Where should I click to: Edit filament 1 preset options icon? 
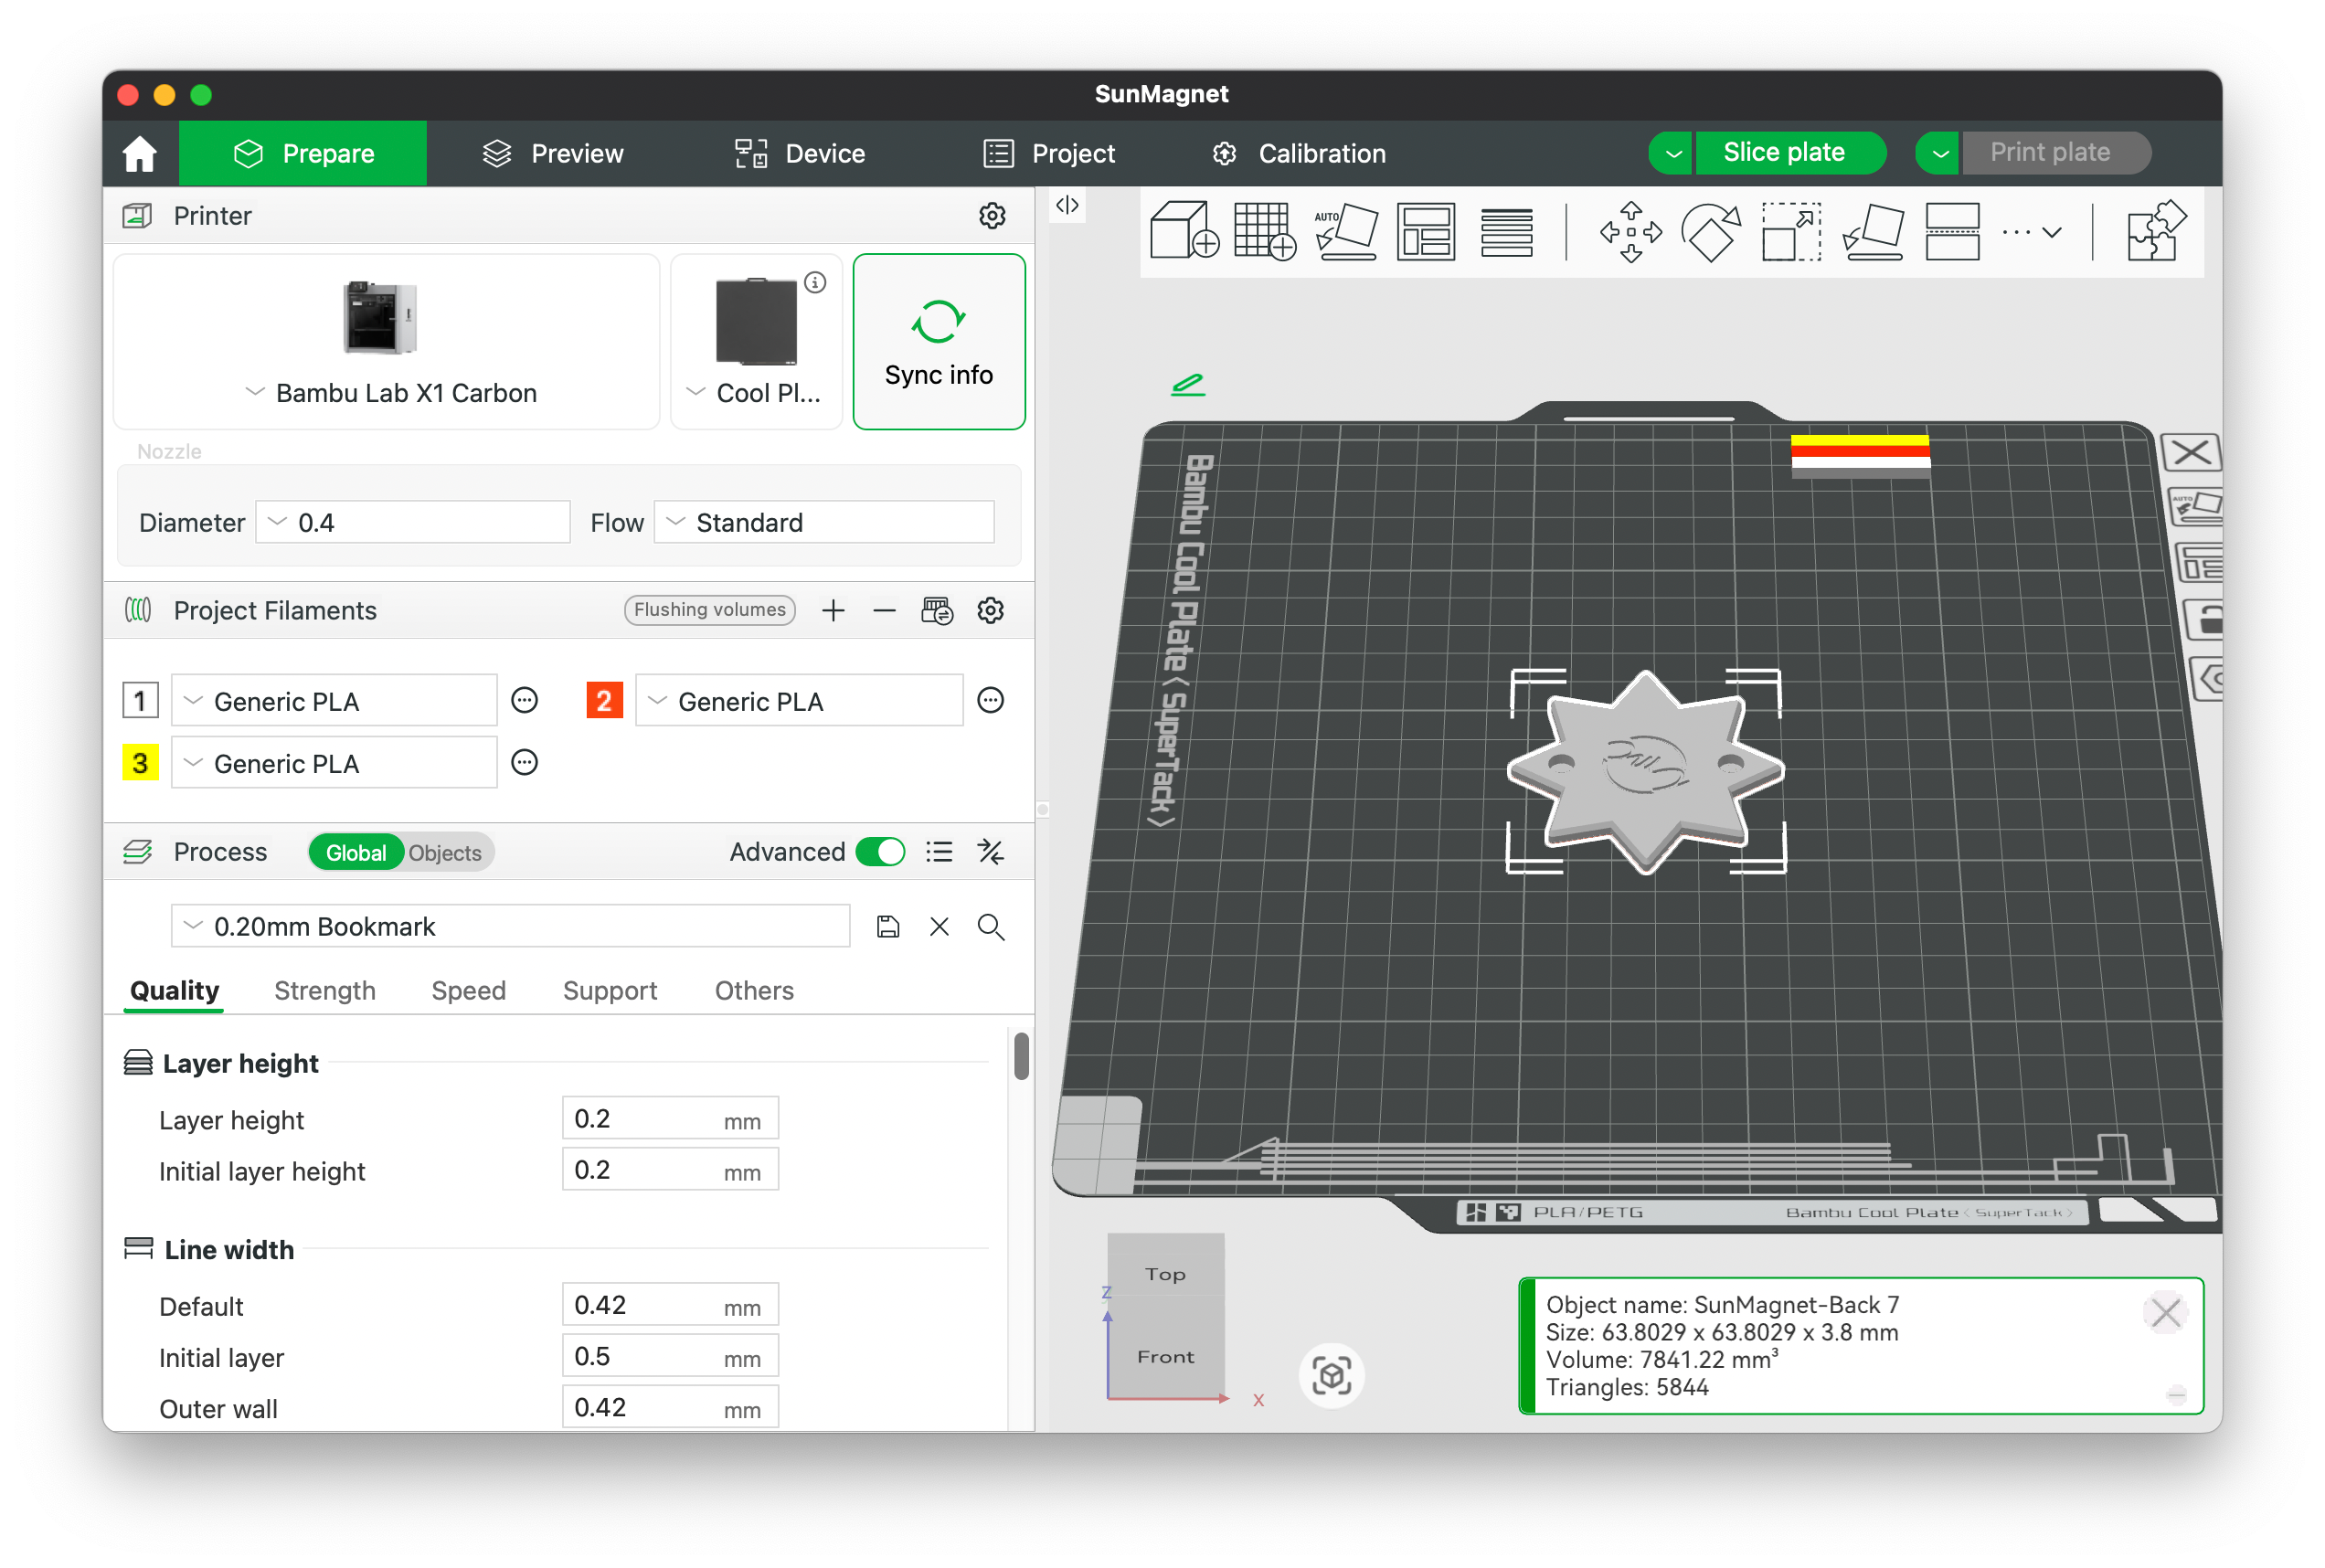[x=524, y=700]
